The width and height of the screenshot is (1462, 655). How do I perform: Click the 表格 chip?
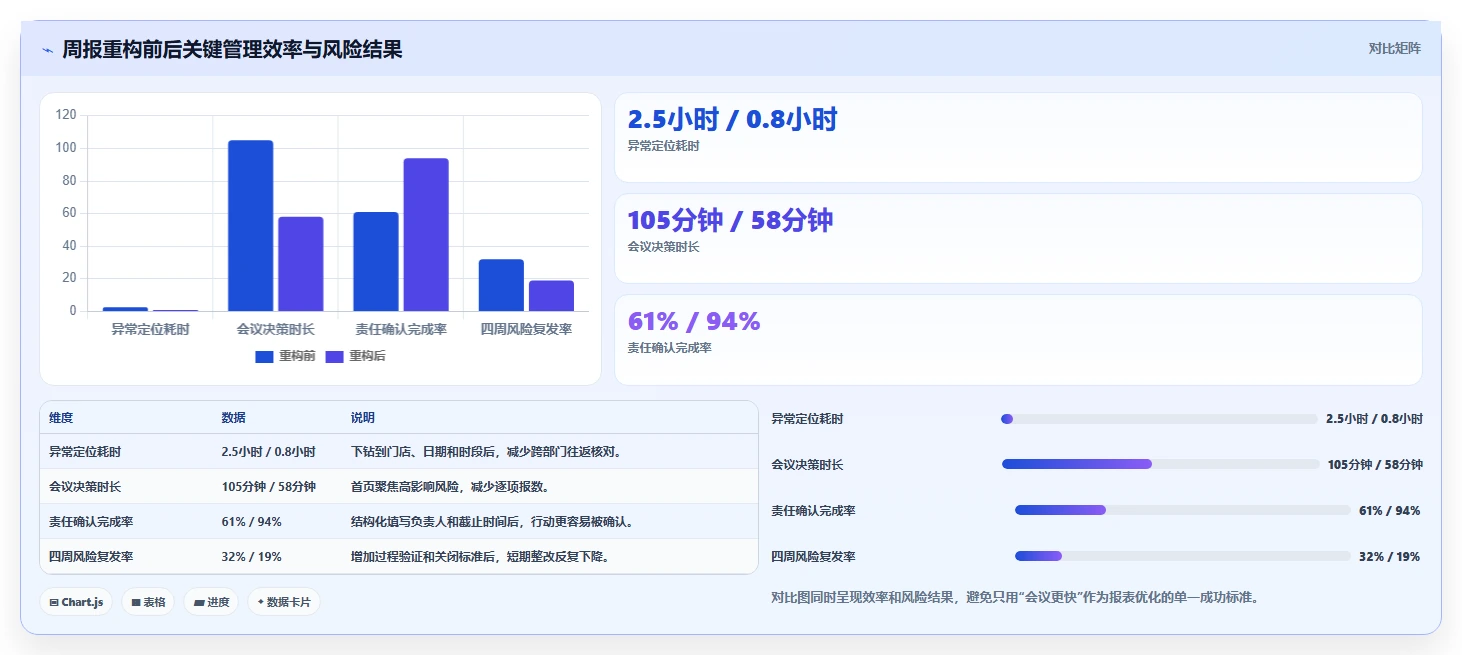click(x=148, y=602)
